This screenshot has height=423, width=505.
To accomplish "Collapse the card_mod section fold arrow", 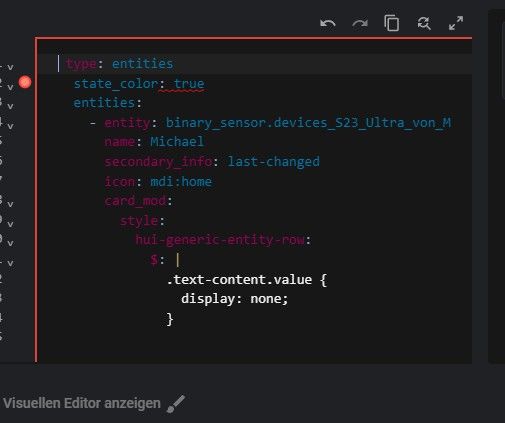I will click(x=10, y=204).
